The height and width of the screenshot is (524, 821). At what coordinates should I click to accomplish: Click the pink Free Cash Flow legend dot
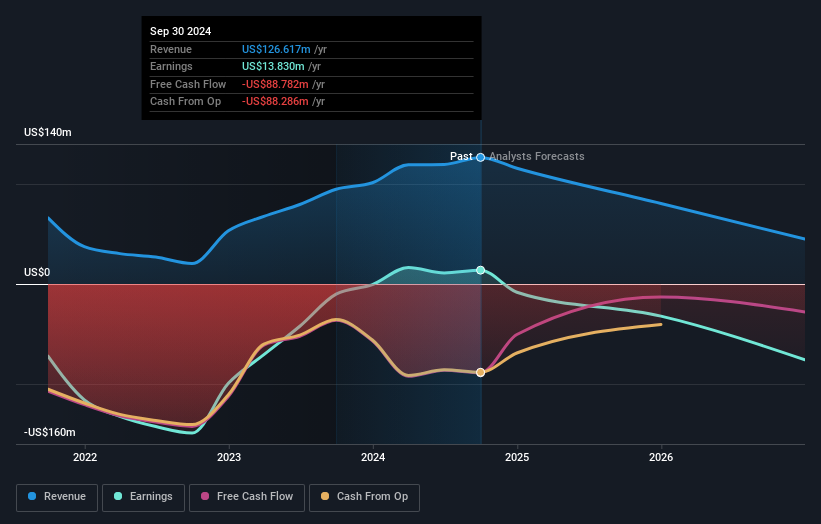pyautogui.click(x=205, y=496)
